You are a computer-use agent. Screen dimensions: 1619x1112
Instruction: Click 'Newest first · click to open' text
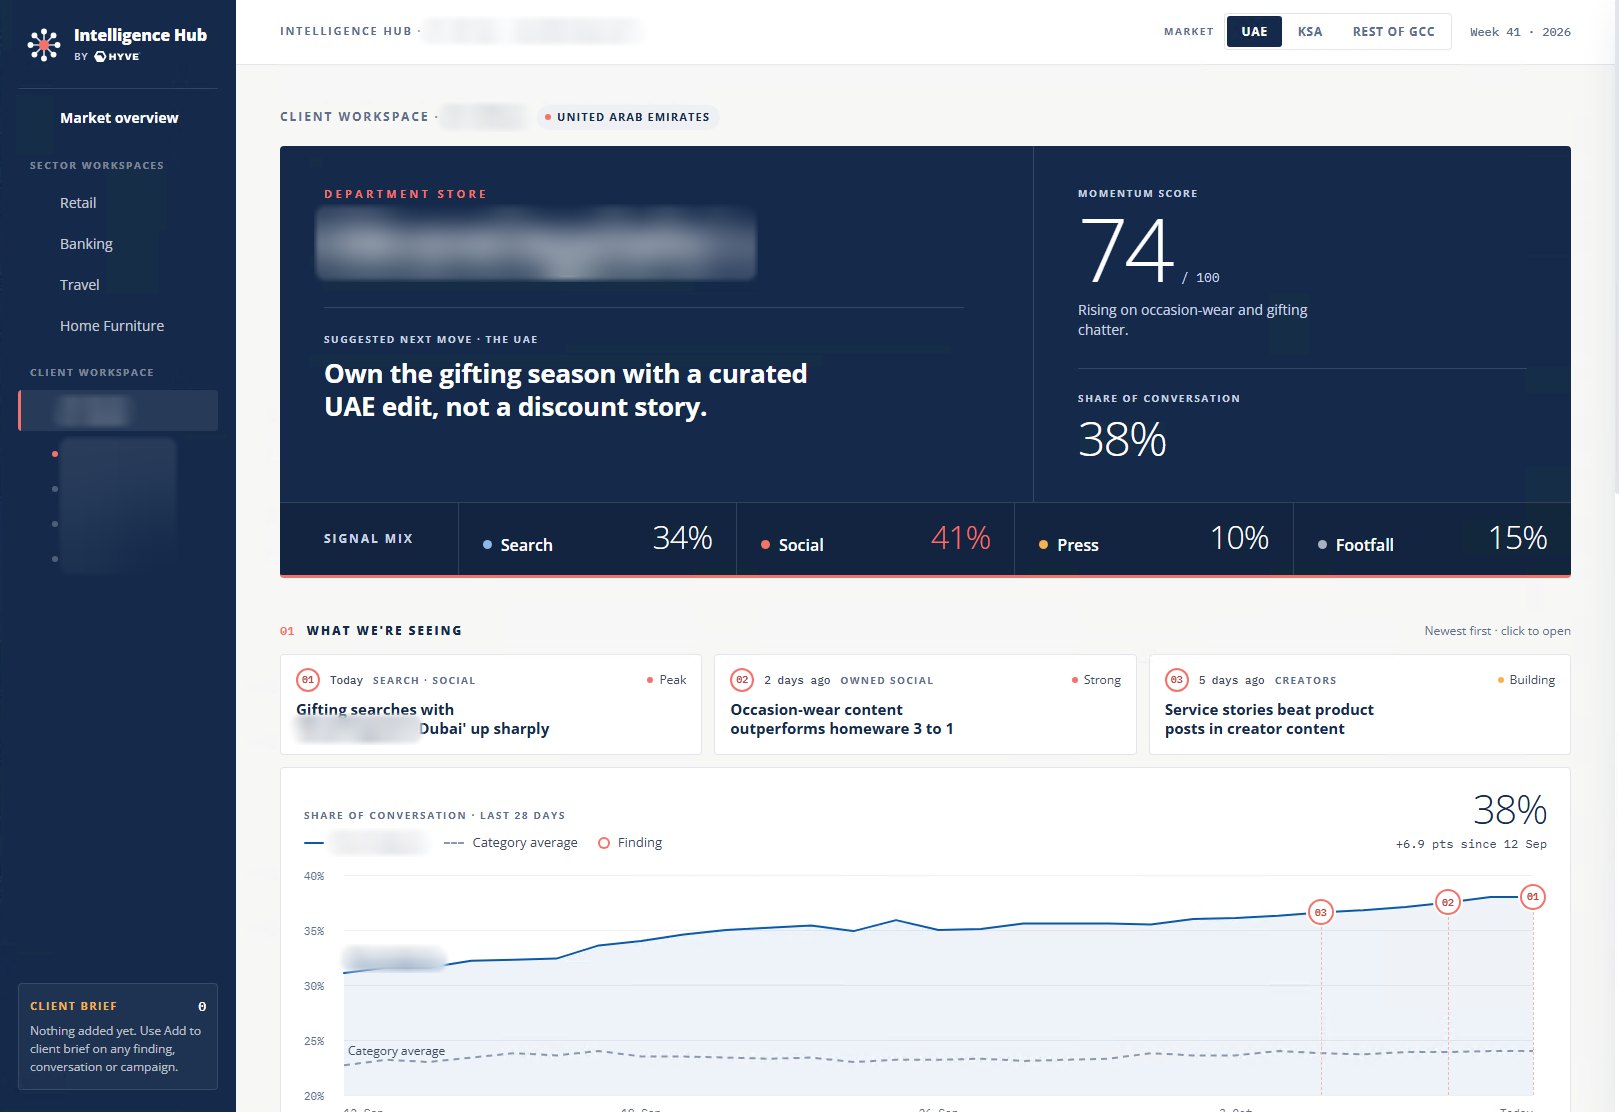point(1497,631)
